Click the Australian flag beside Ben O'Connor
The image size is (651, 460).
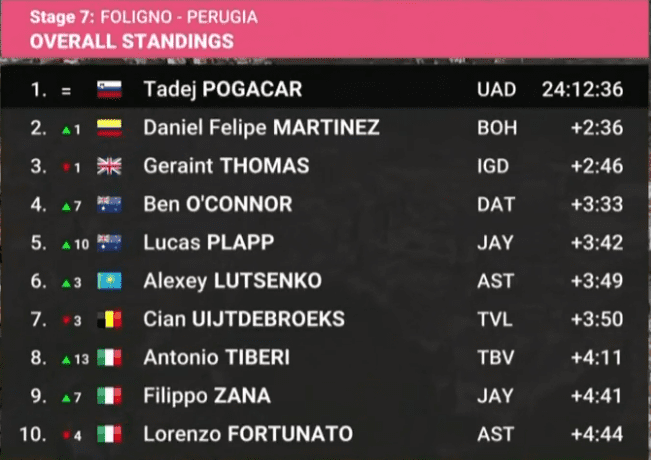pos(109,204)
